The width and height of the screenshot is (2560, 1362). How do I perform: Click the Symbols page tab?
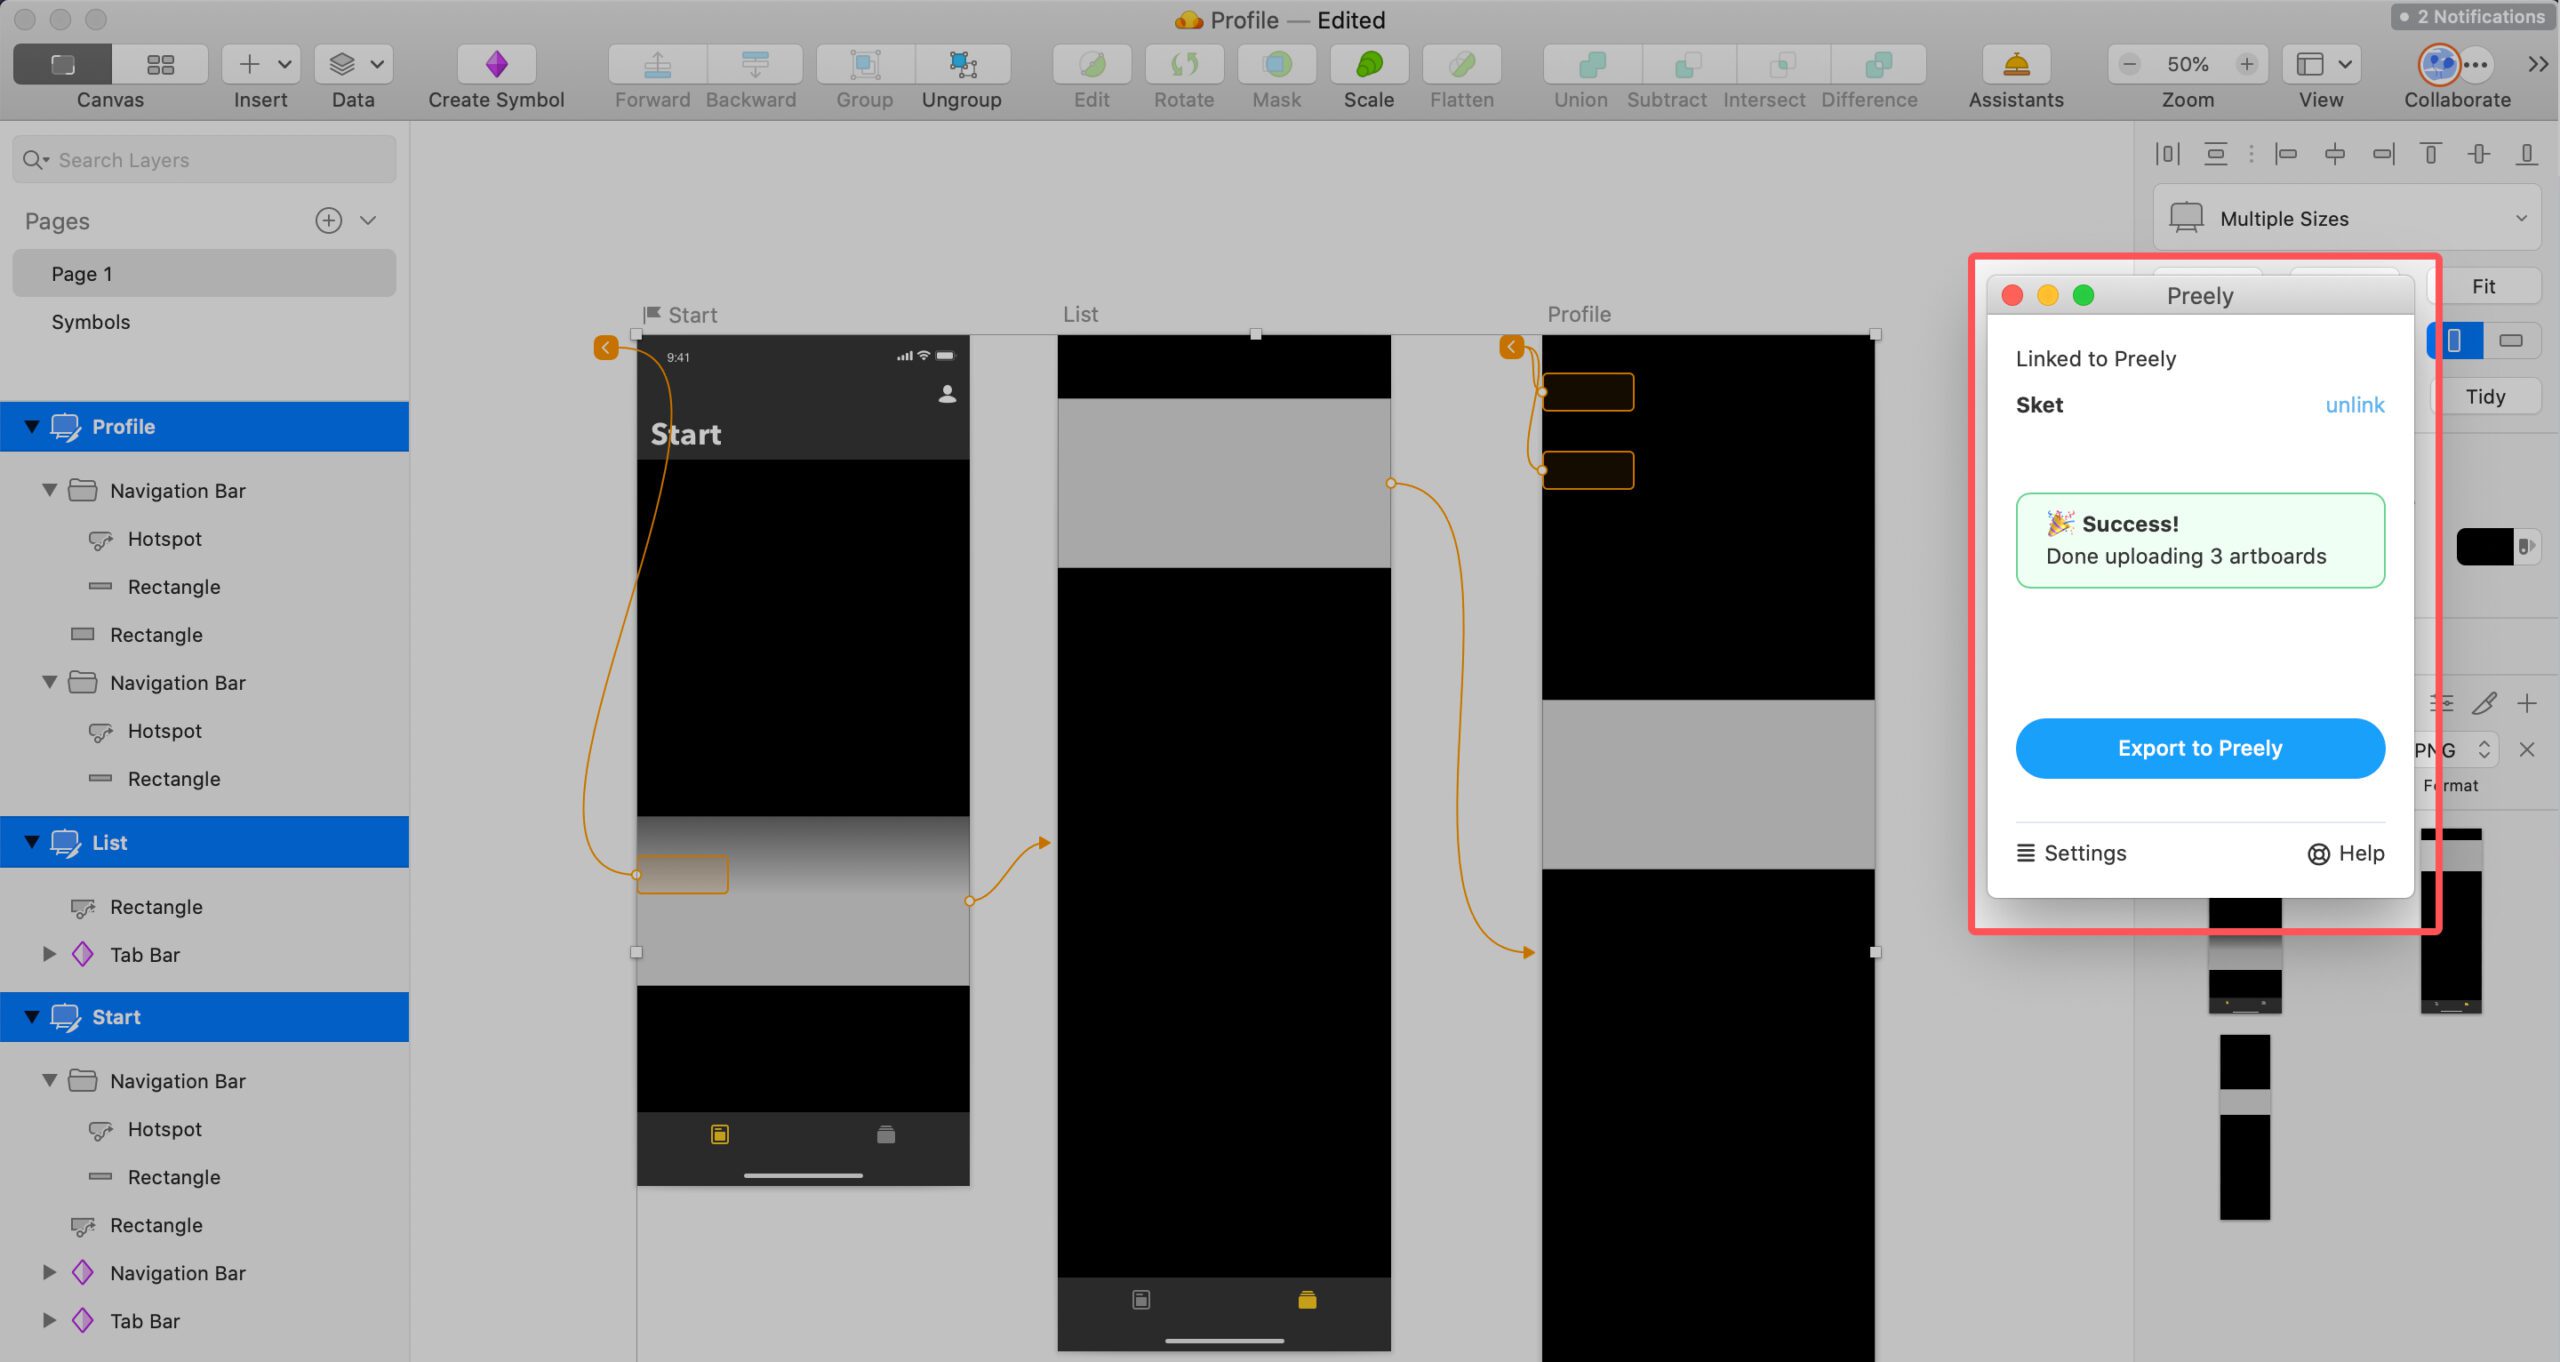[x=91, y=322]
